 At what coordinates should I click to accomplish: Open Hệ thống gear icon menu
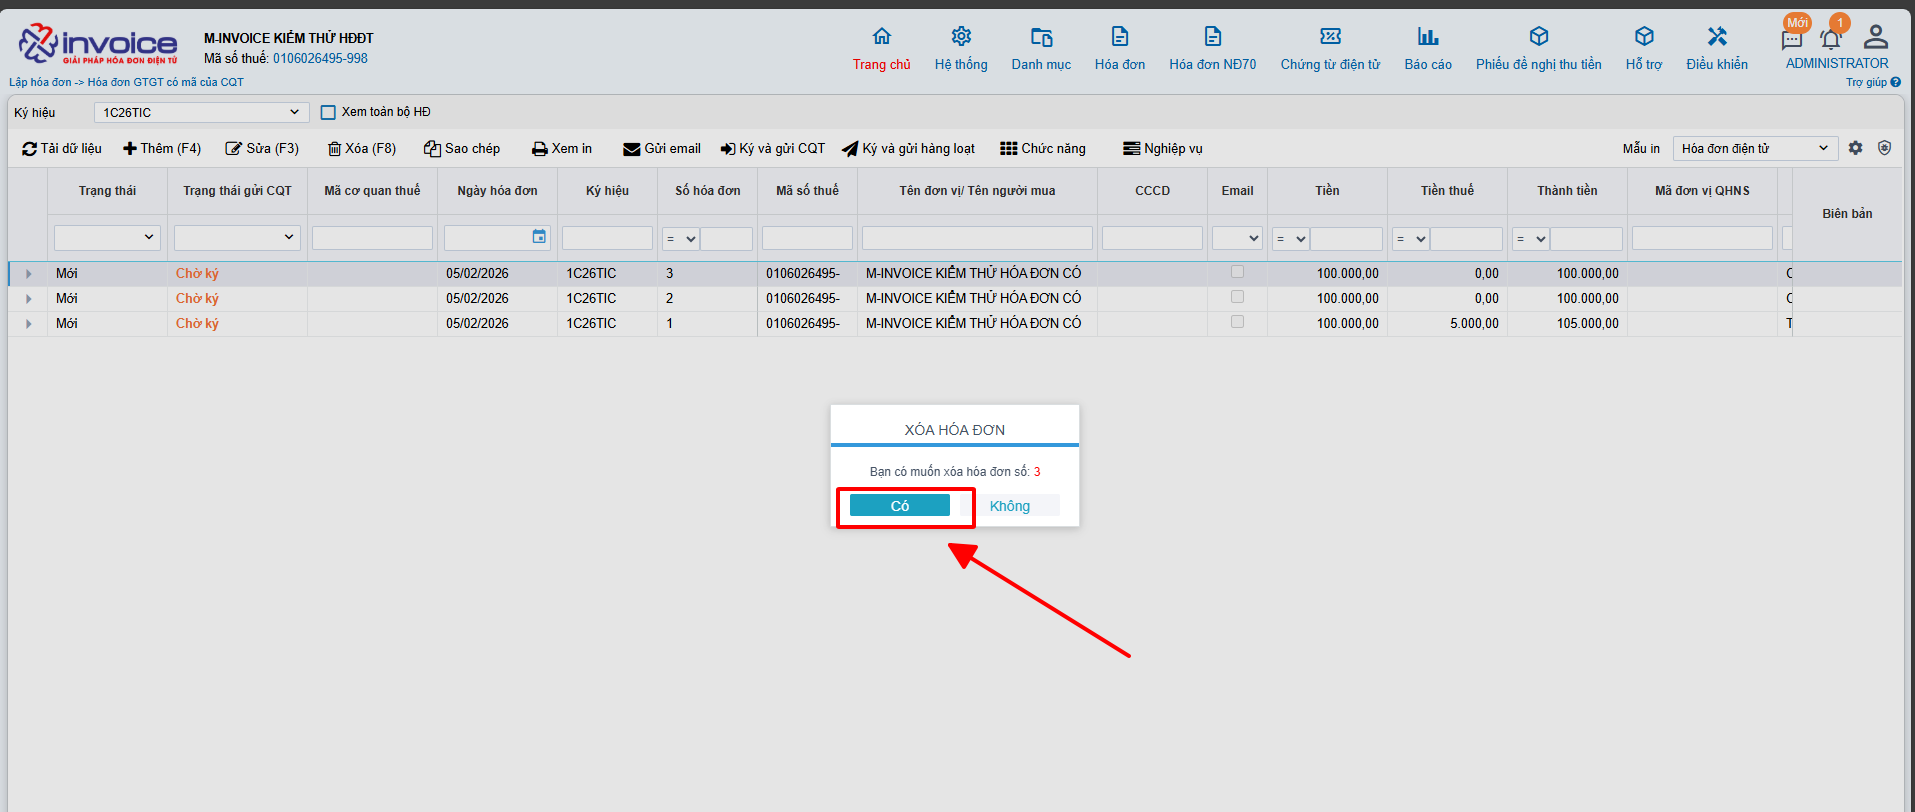click(x=960, y=37)
